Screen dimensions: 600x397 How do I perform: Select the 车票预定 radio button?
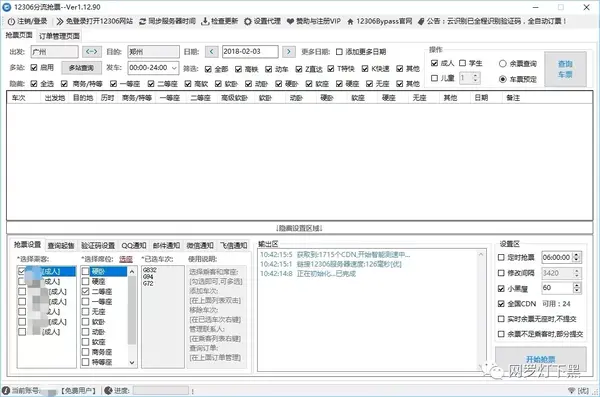click(503, 79)
